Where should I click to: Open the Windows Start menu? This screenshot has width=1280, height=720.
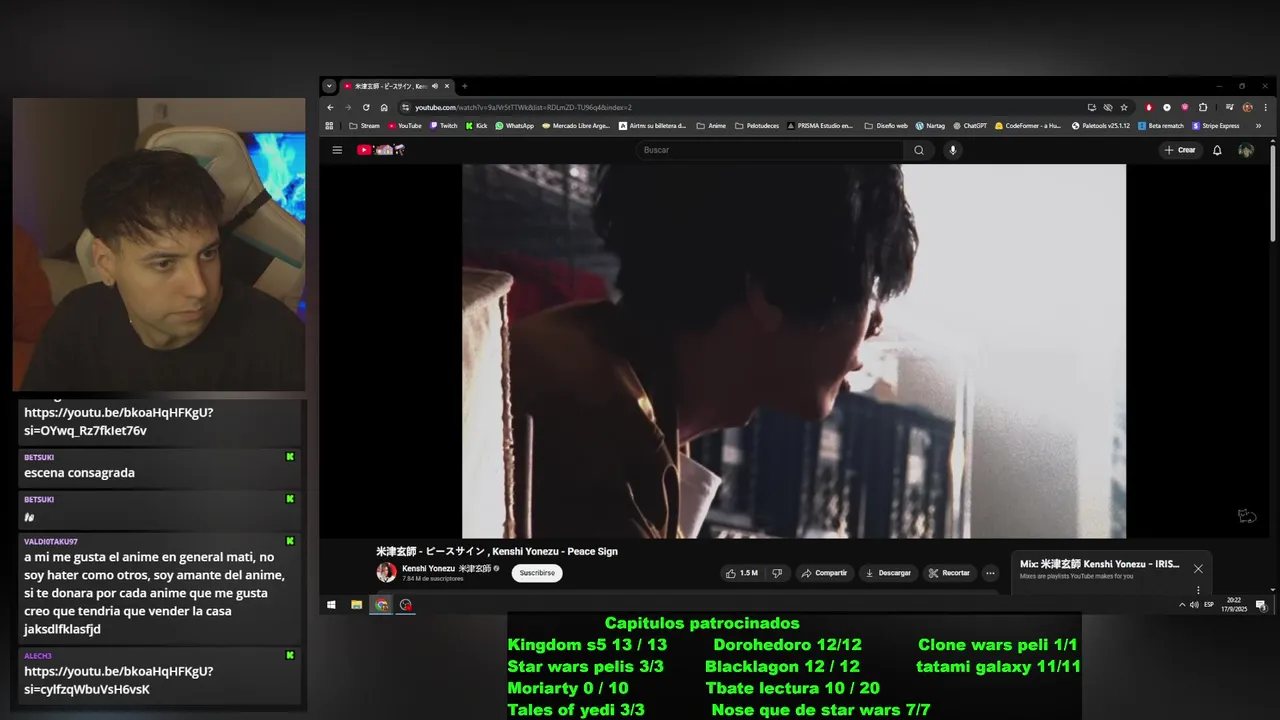click(x=331, y=605)
